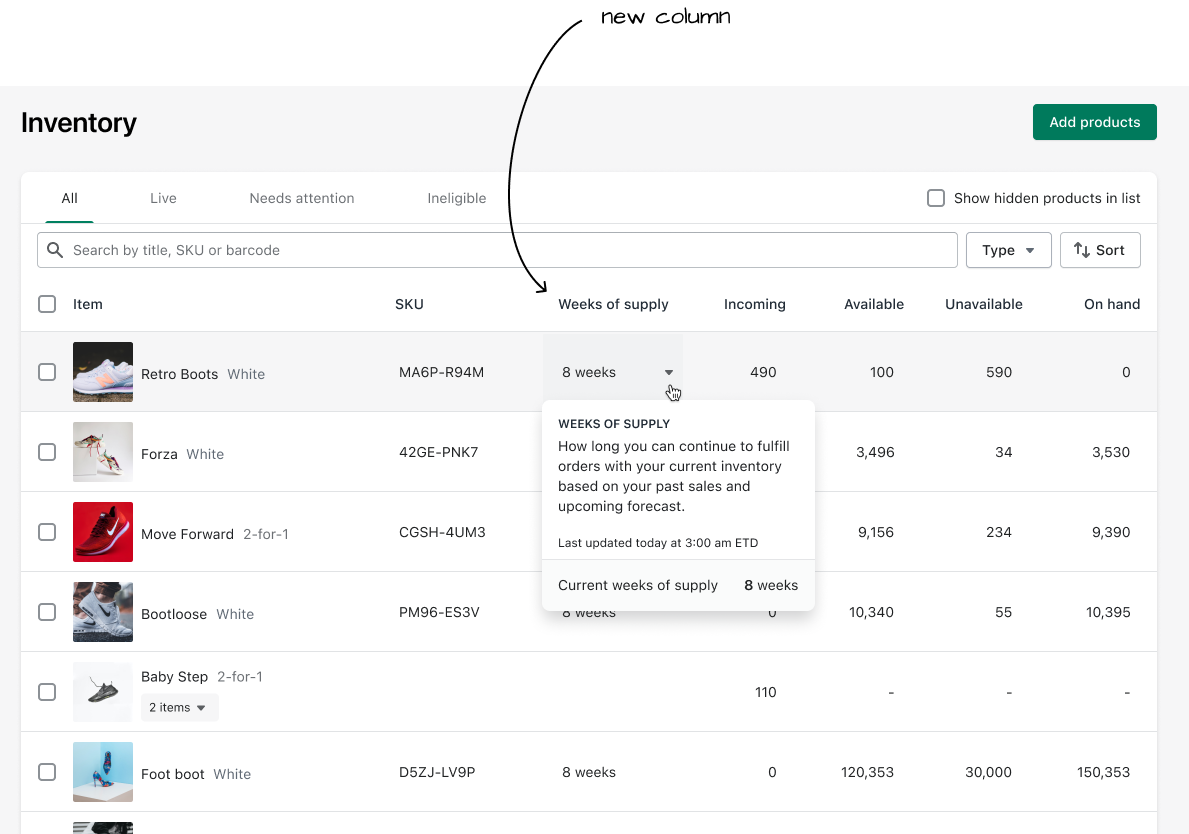Check the Retro Boots row checkbox

pos(47,372)
